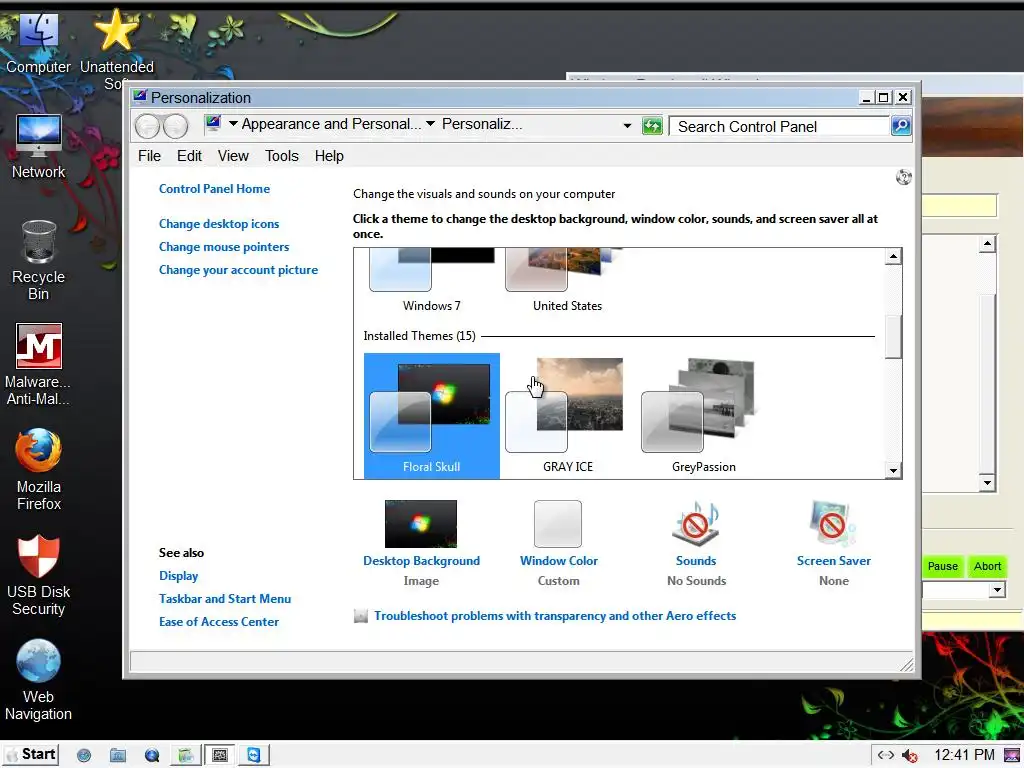Go to Control Panel Home
The height and width of the screenshot is (768, 1024).
pos(214,189)
